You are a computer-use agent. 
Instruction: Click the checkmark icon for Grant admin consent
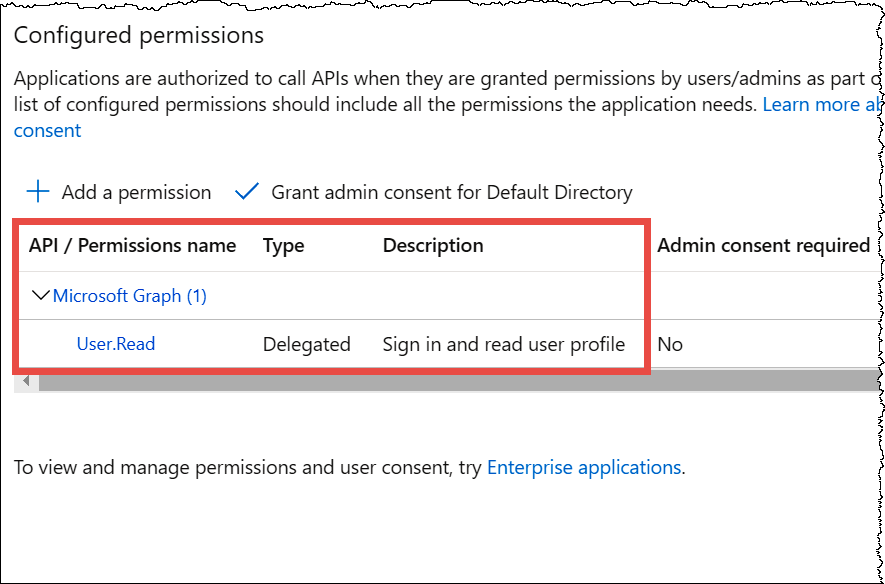(x=246, y=192)
